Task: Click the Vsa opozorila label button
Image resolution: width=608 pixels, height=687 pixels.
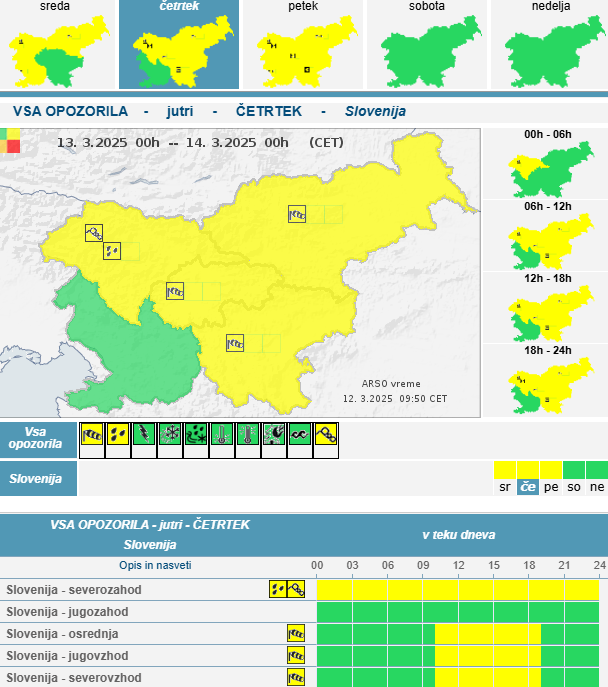Action: [37, 436]
